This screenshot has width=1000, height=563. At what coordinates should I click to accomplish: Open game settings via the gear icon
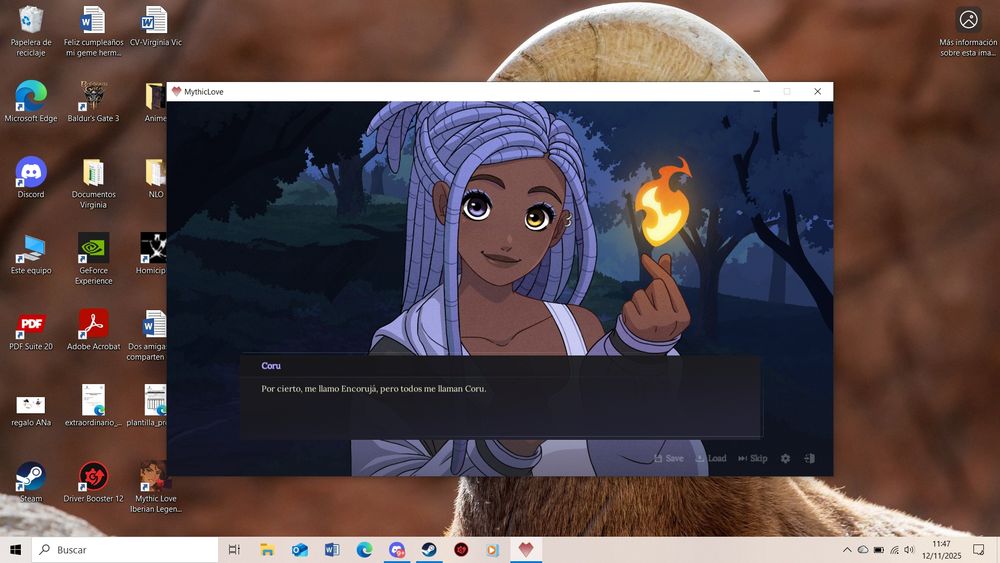click(x=786, y=458)
